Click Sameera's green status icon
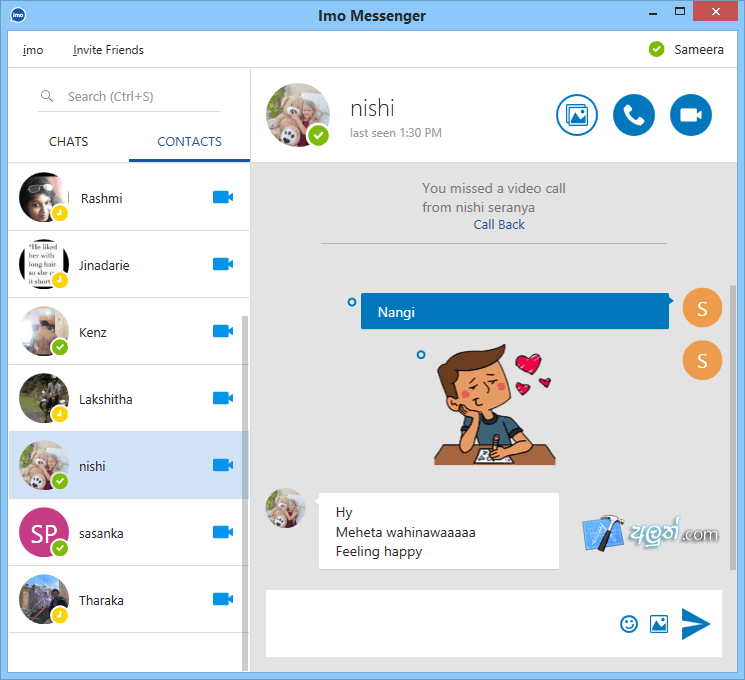The height and width of the screenshot is (680, 745). tap(657, 49)
